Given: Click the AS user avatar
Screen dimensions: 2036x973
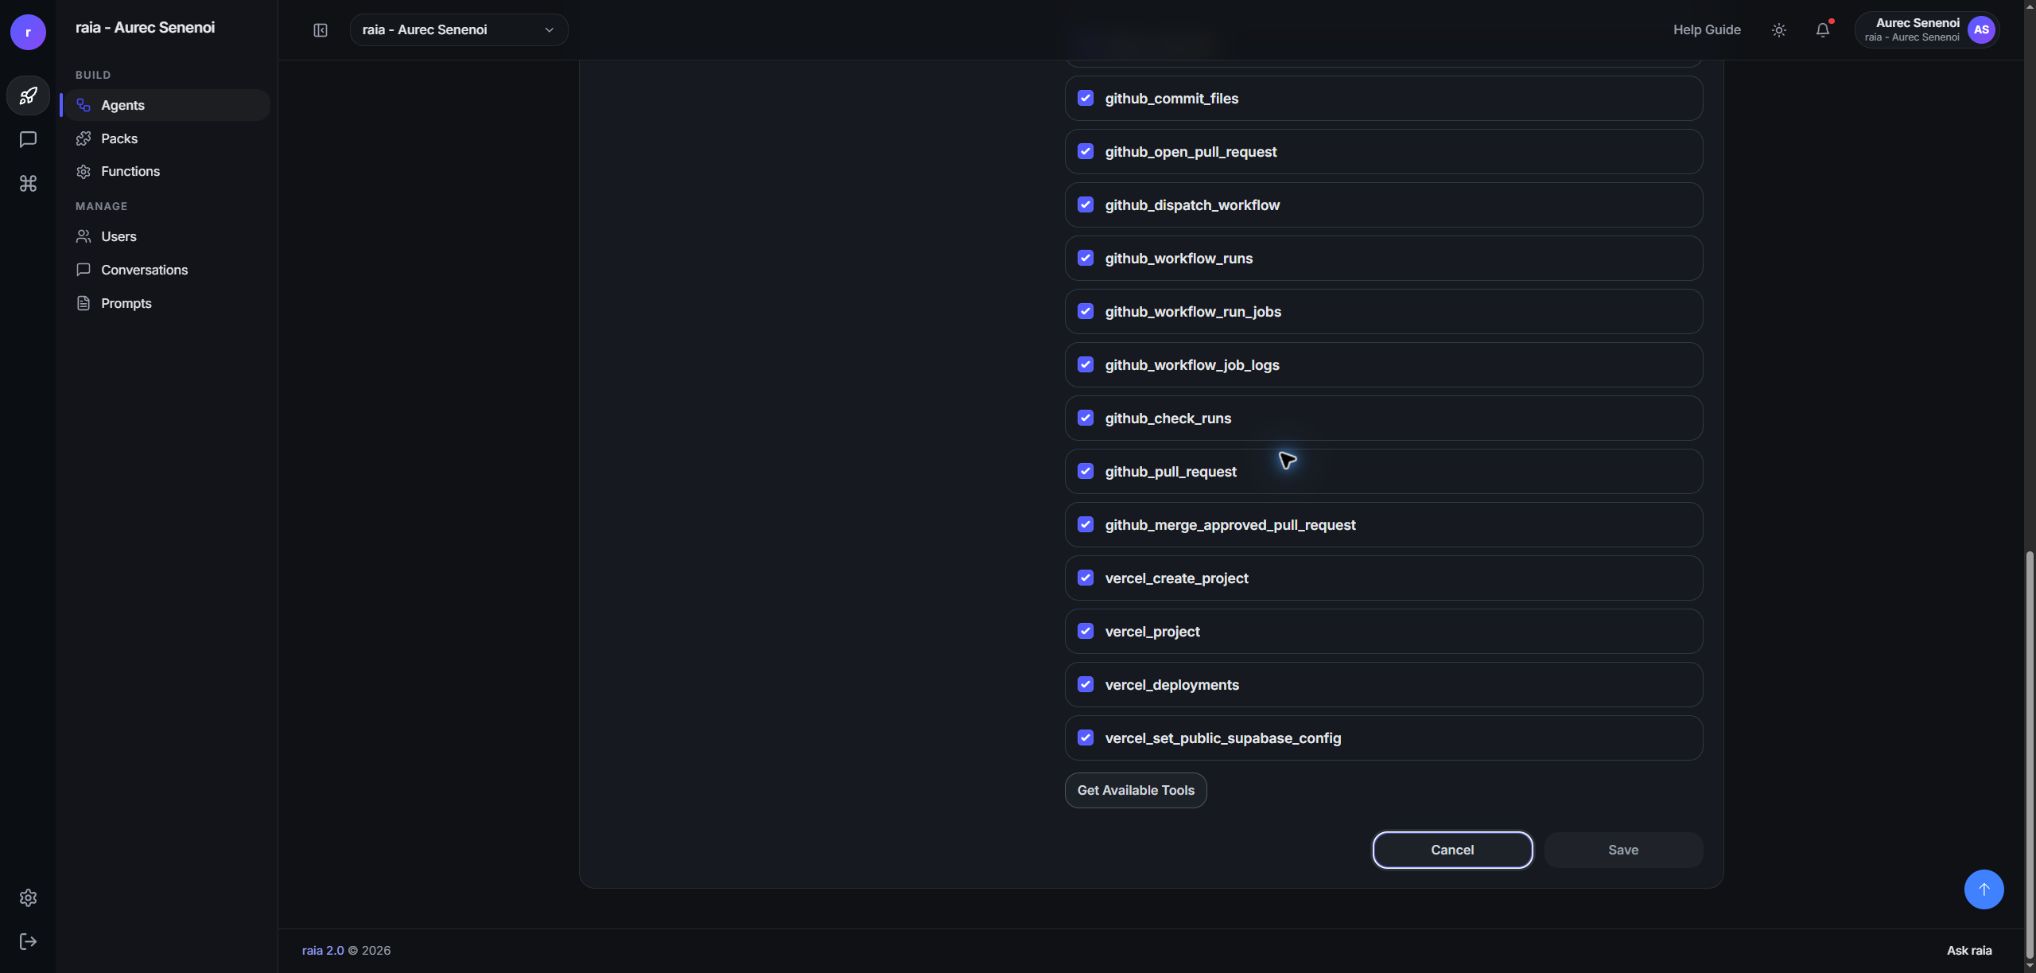Looking at the screenshot, I should [1981, 30].
